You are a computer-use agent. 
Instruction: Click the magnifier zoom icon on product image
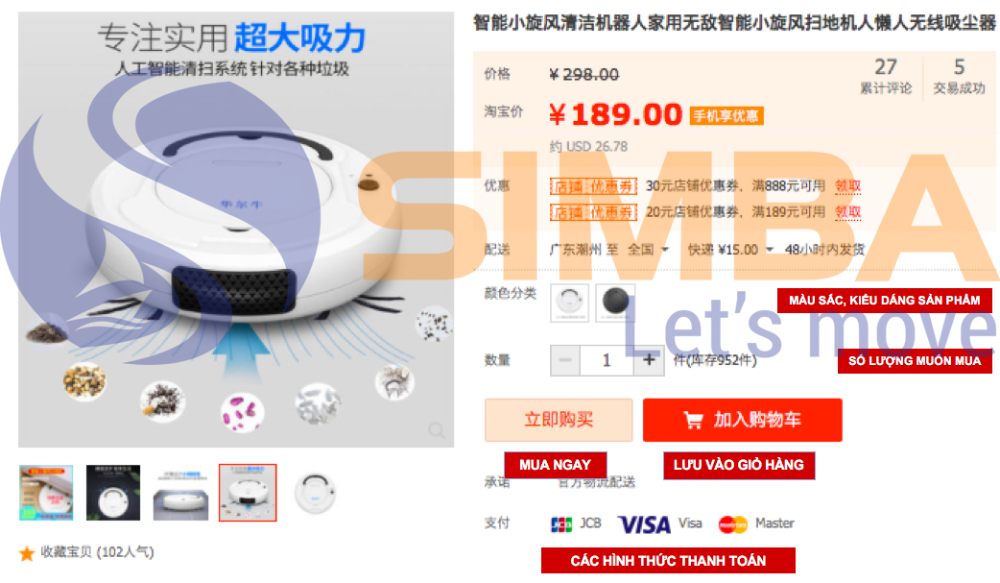point(437,431)
